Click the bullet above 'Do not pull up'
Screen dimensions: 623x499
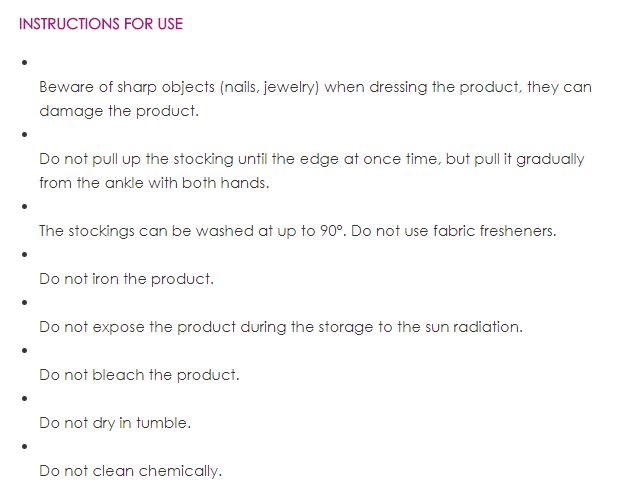tap(22, 135)
